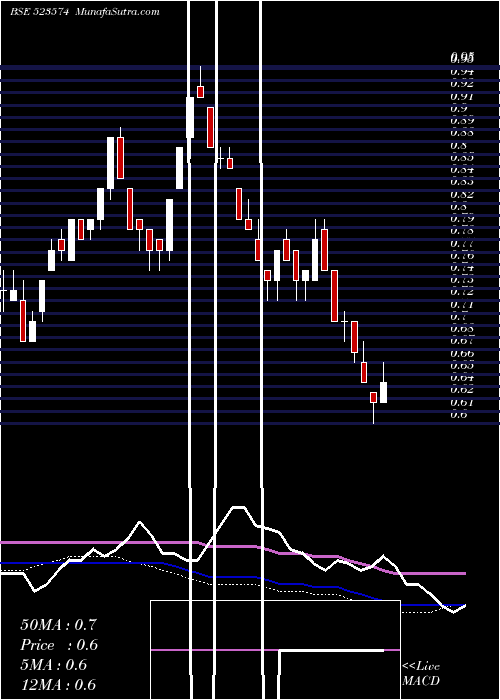Click the 0.91 price axis label
Viewport: 500px width, 700px height.
tap(462, 96)
